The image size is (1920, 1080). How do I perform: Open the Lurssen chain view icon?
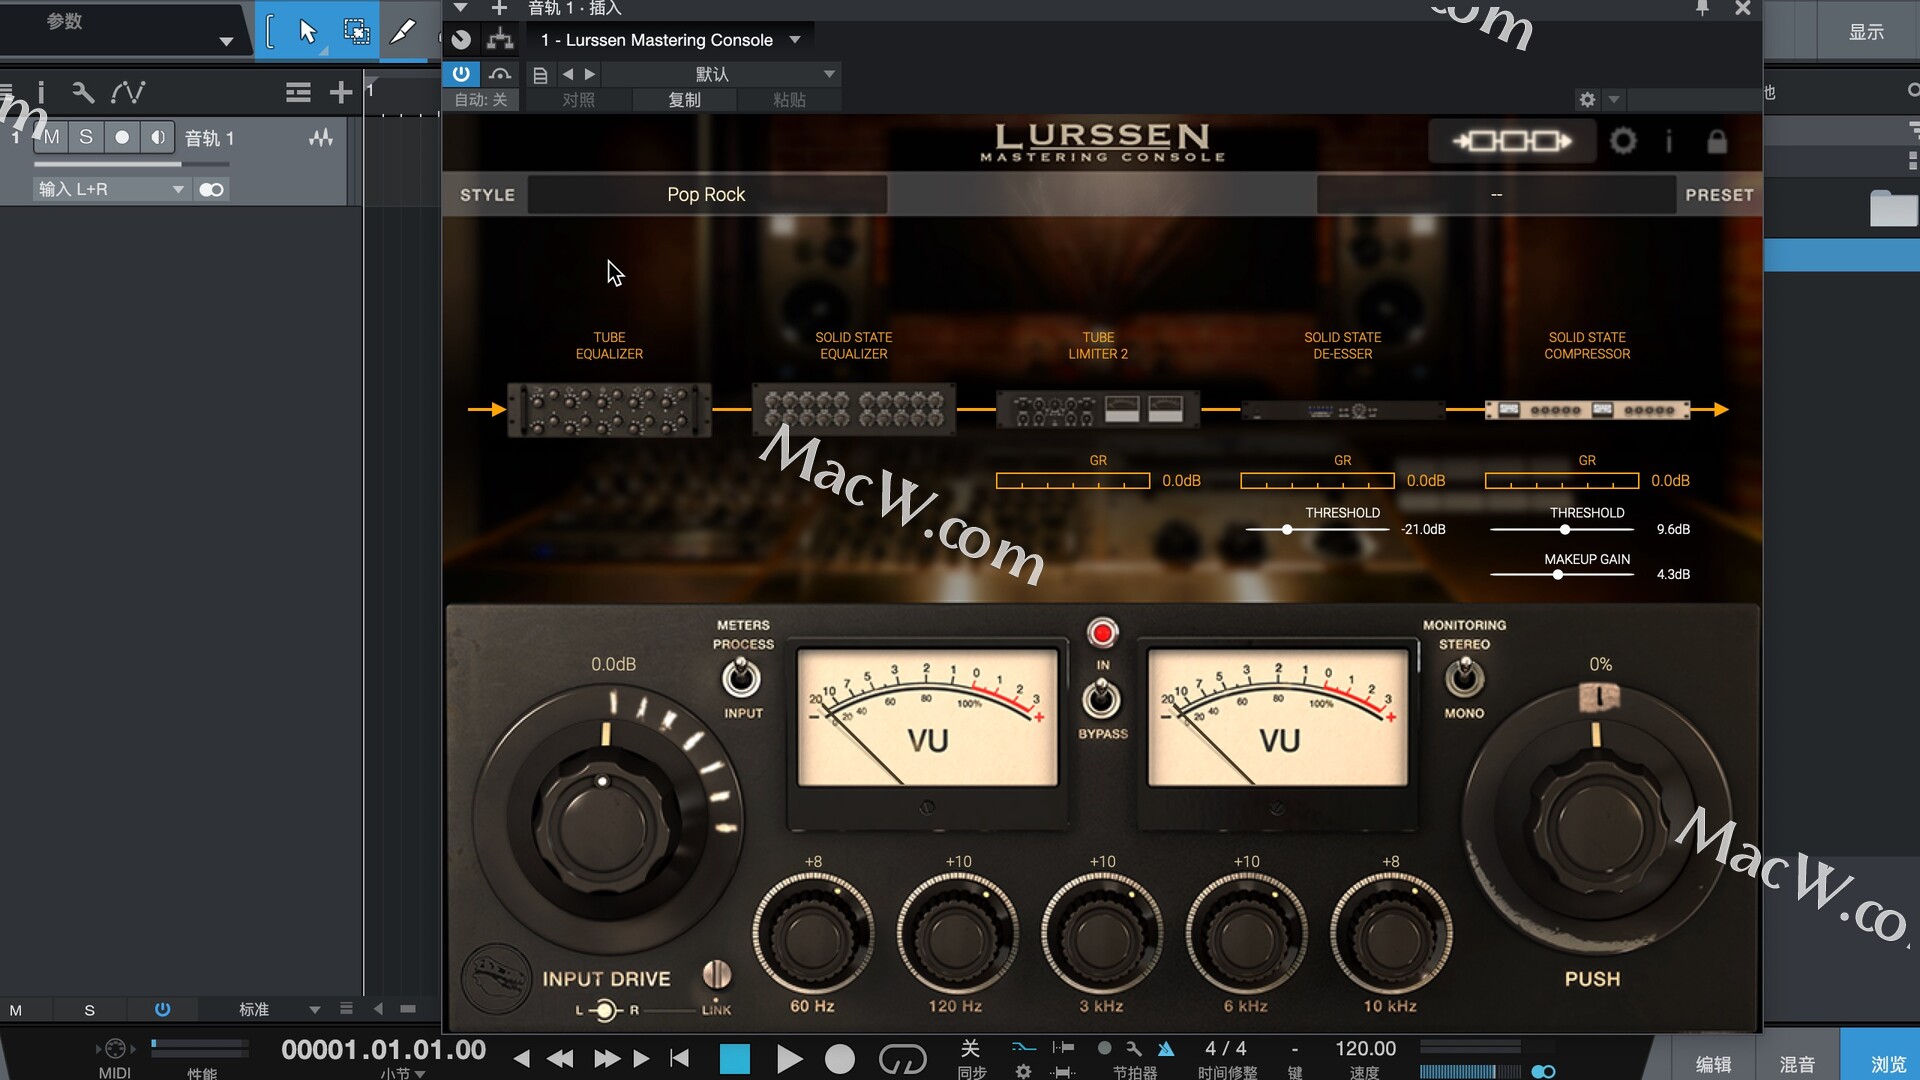(1511, 141)
